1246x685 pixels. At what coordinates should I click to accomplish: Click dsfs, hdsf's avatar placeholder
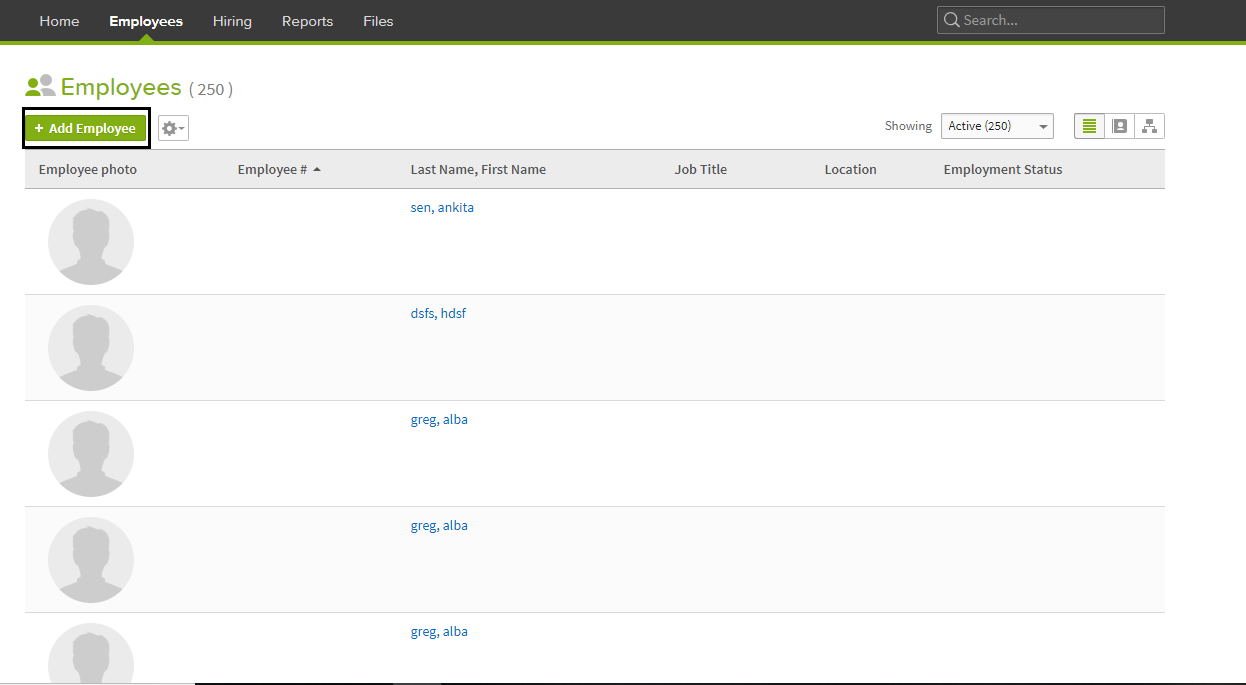pyautogui.click(x=91, y=348)
